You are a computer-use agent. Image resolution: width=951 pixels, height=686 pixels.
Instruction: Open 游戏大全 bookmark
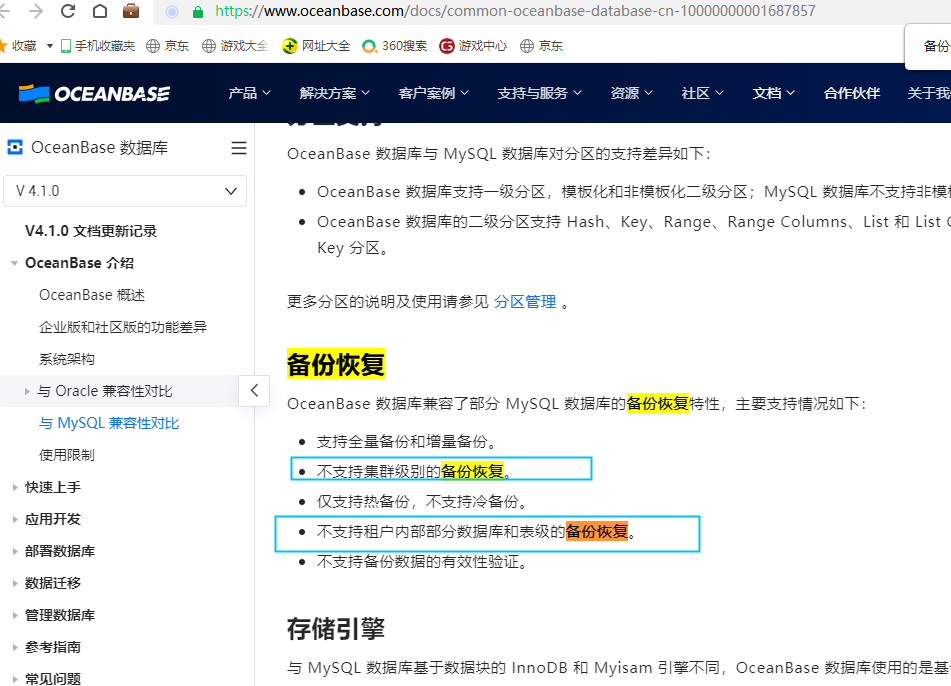(235, 45)
